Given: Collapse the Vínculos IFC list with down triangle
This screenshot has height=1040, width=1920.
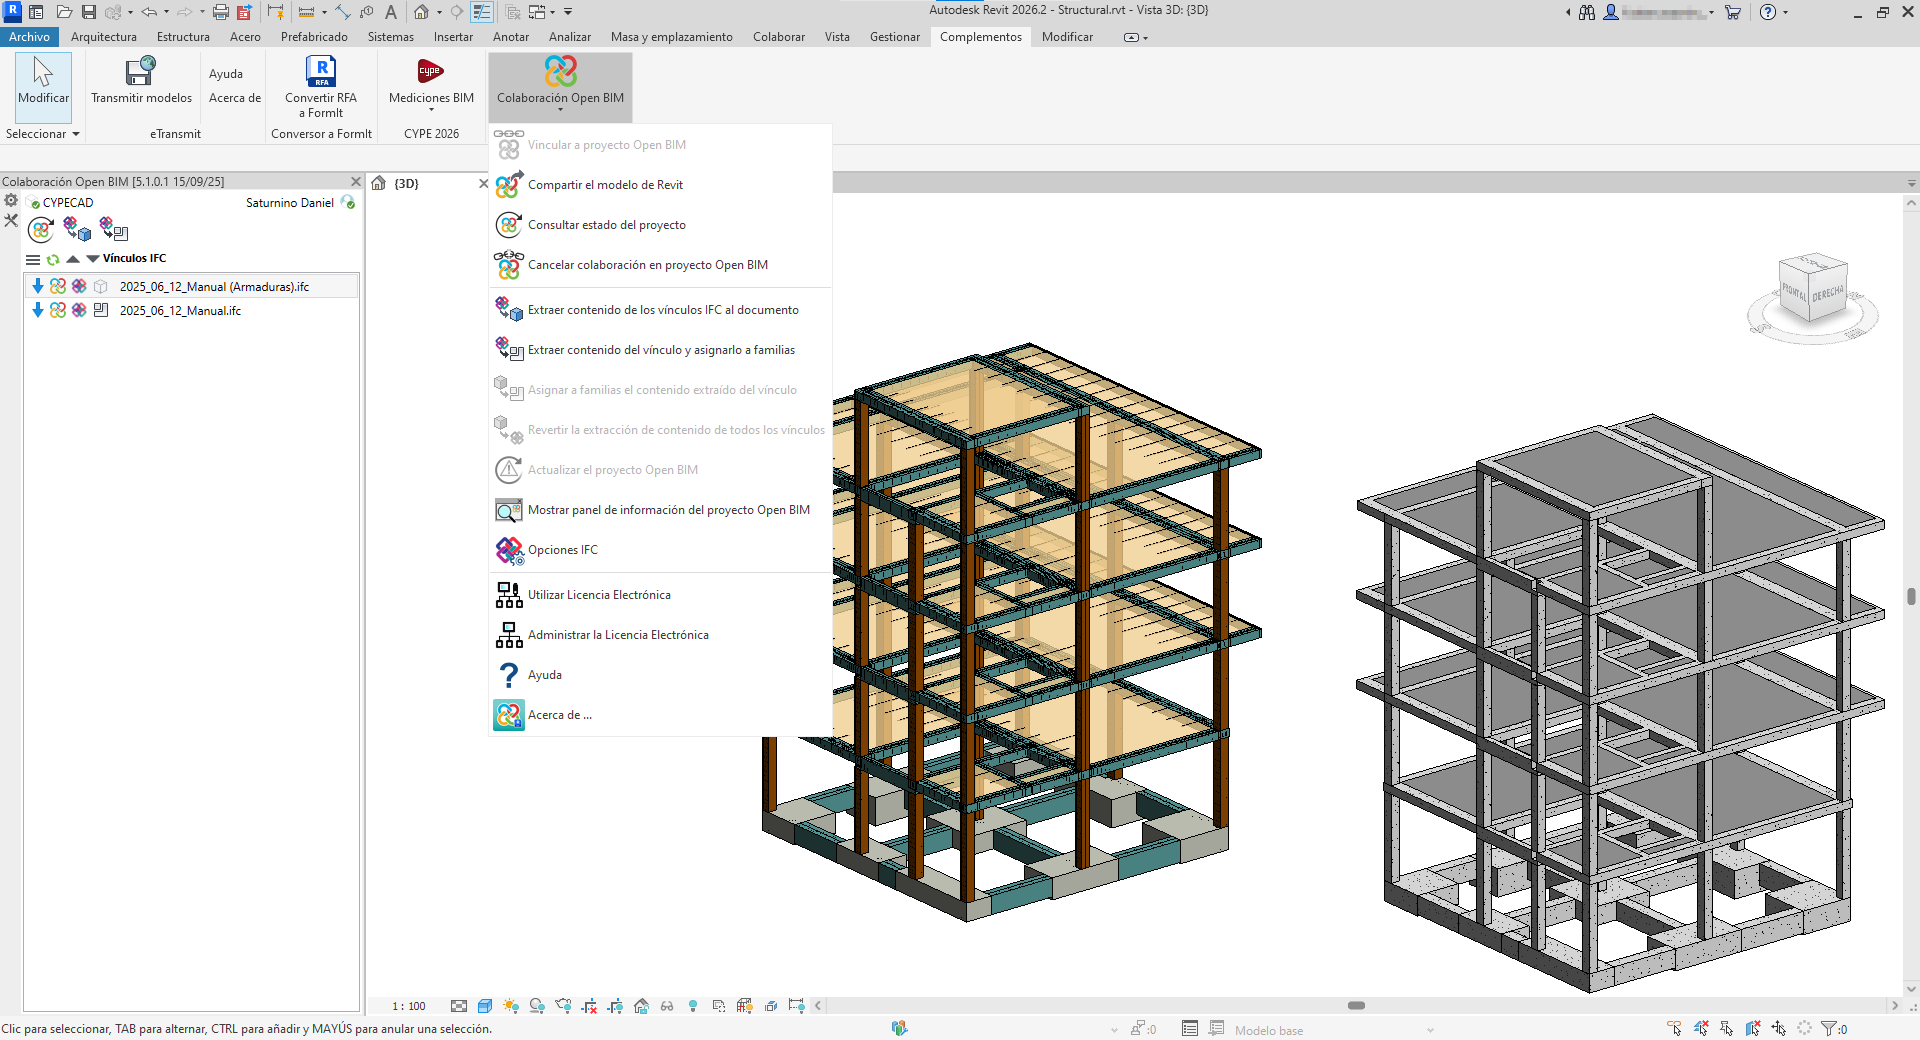Looking at the screenshot, I should (x=93, y=259).
